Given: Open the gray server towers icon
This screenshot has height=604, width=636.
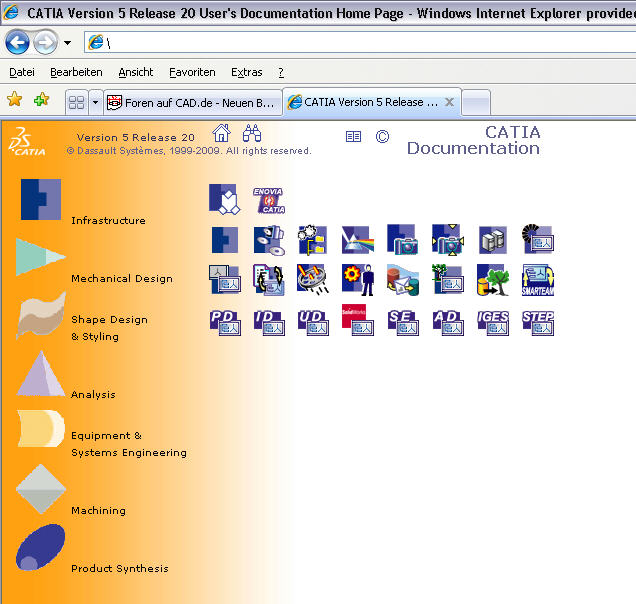Looking at the screenshot, I should coord(493,240).
